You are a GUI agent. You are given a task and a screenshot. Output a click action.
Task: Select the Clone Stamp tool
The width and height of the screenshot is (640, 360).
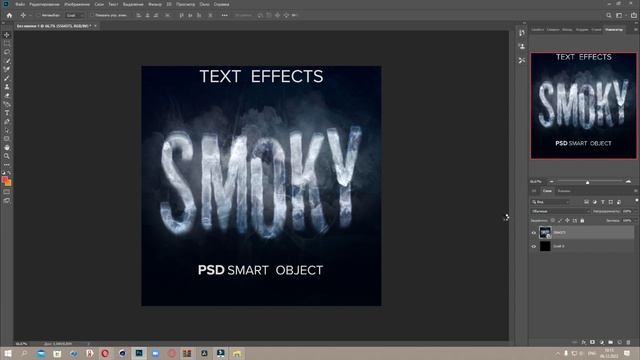pyautogui.click(x=7, y=87)
